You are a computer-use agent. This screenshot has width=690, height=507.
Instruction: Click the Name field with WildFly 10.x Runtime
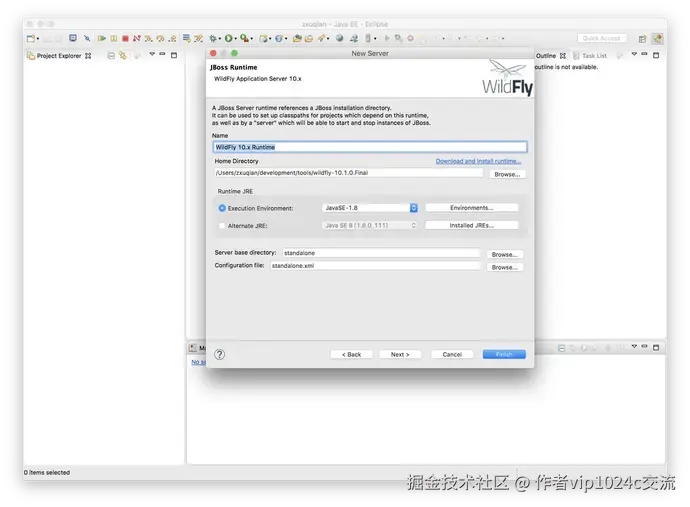click(x=370, y=147)
